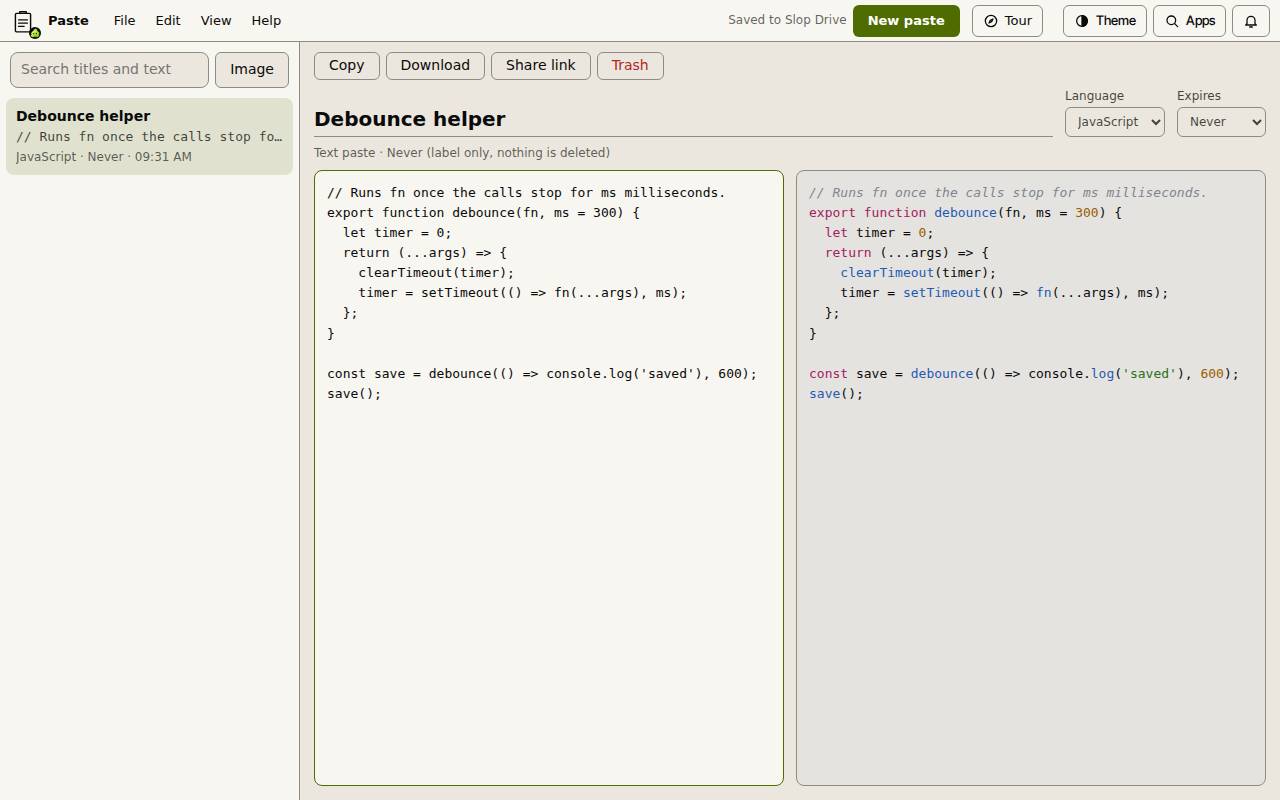Open the File menu
The image size is (1280, 800).
coord(124,21)
